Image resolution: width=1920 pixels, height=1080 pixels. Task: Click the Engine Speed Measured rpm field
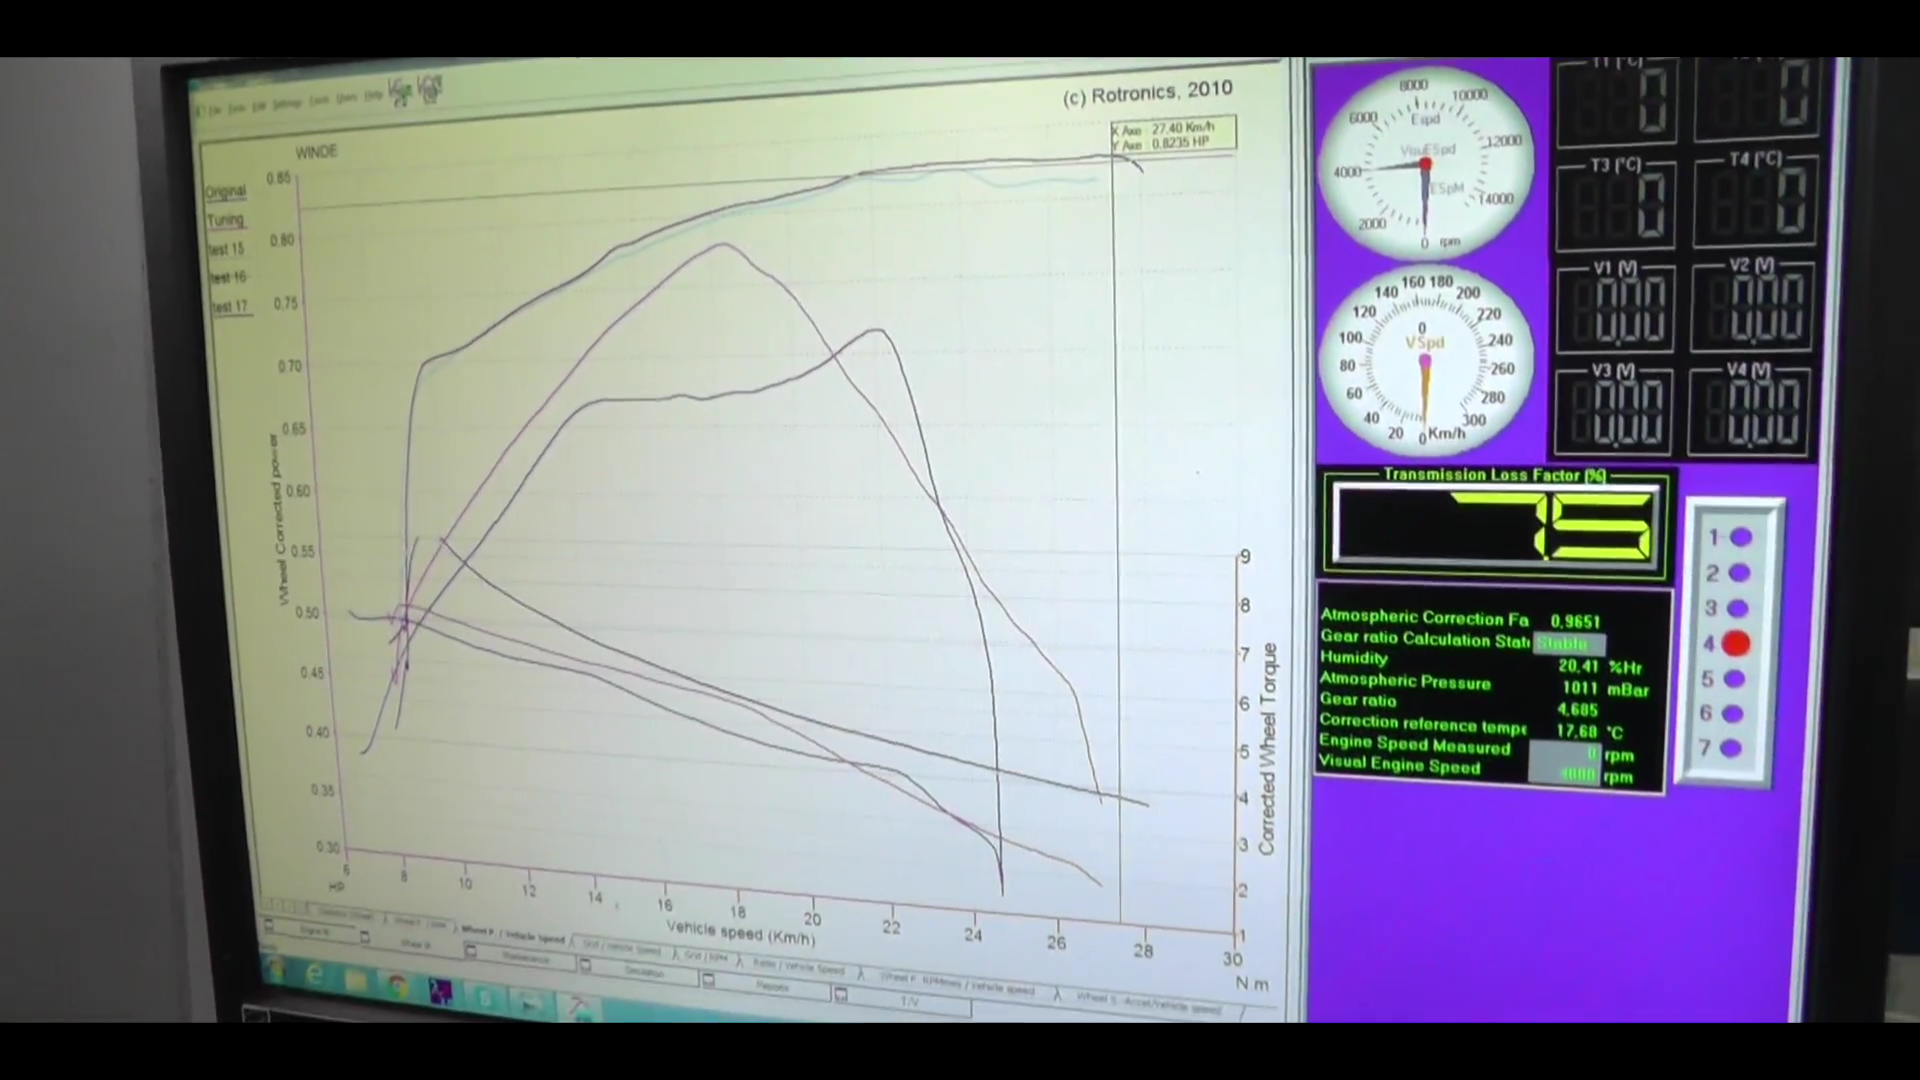1564,754
